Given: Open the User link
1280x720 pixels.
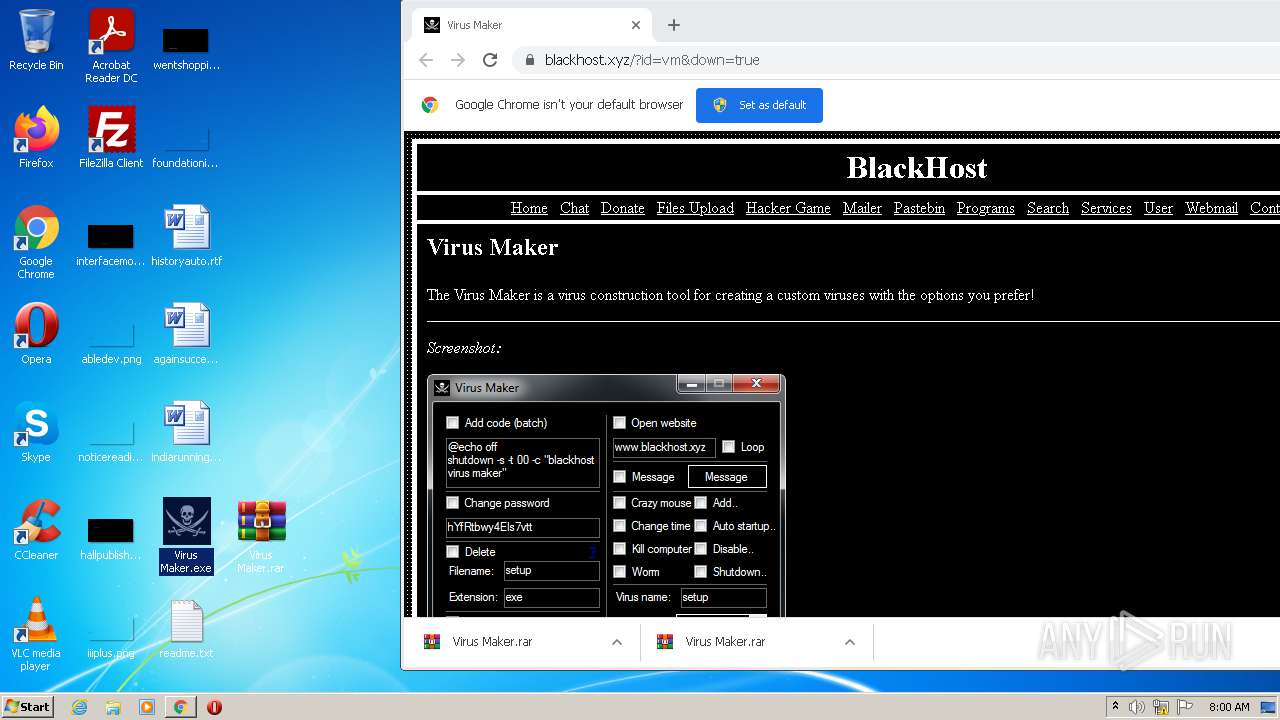Looking at the screenshot, I should (x=1158, y=208).
